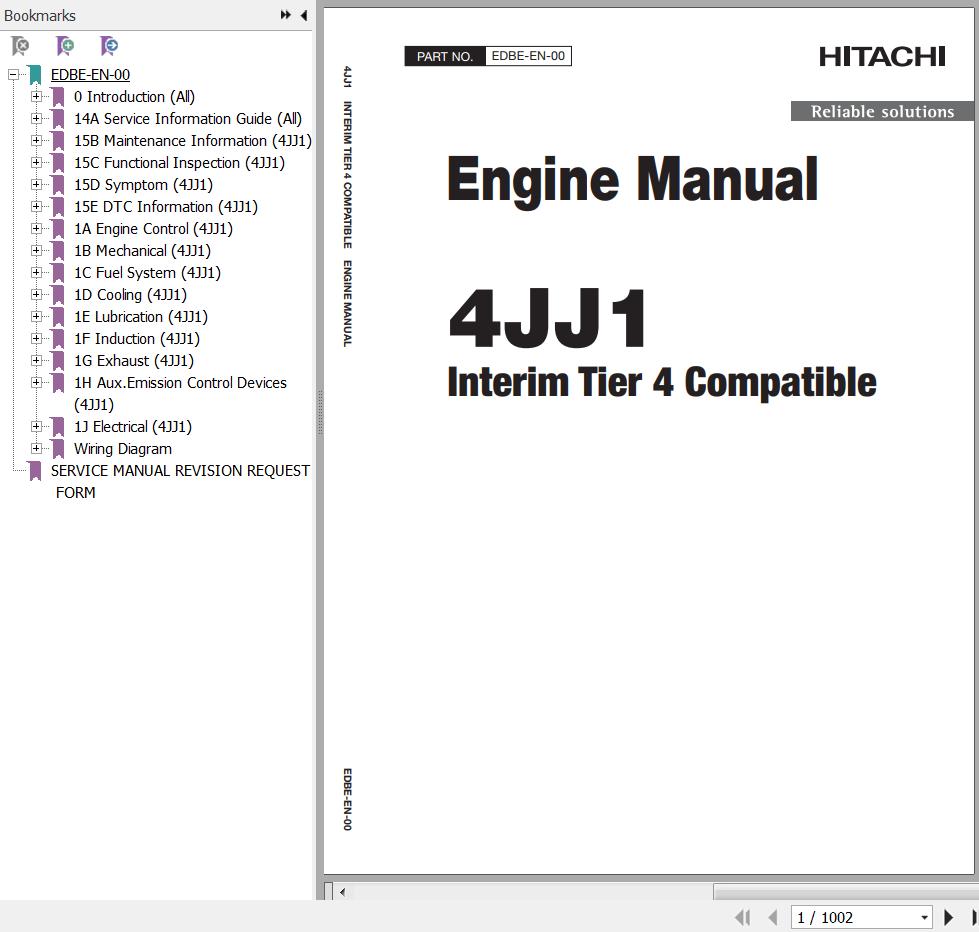This screenshot has height=932, width=979.
Task: Click the Engine Manual heading on the page
Action: tap(632, 180)
